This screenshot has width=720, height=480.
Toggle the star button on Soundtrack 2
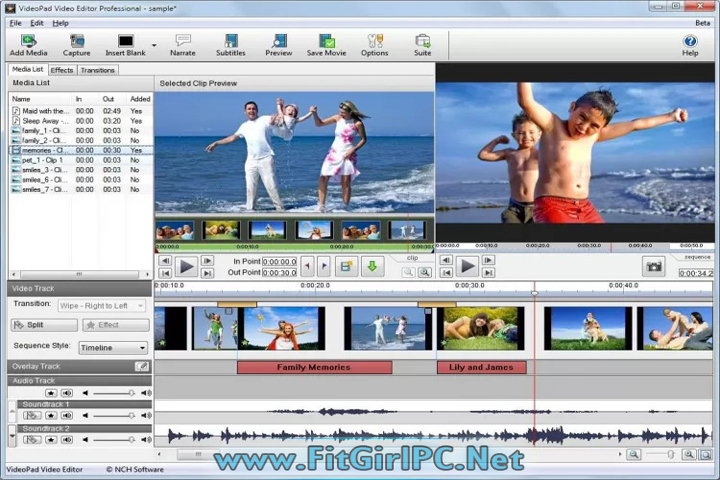[x=50, y=439]
